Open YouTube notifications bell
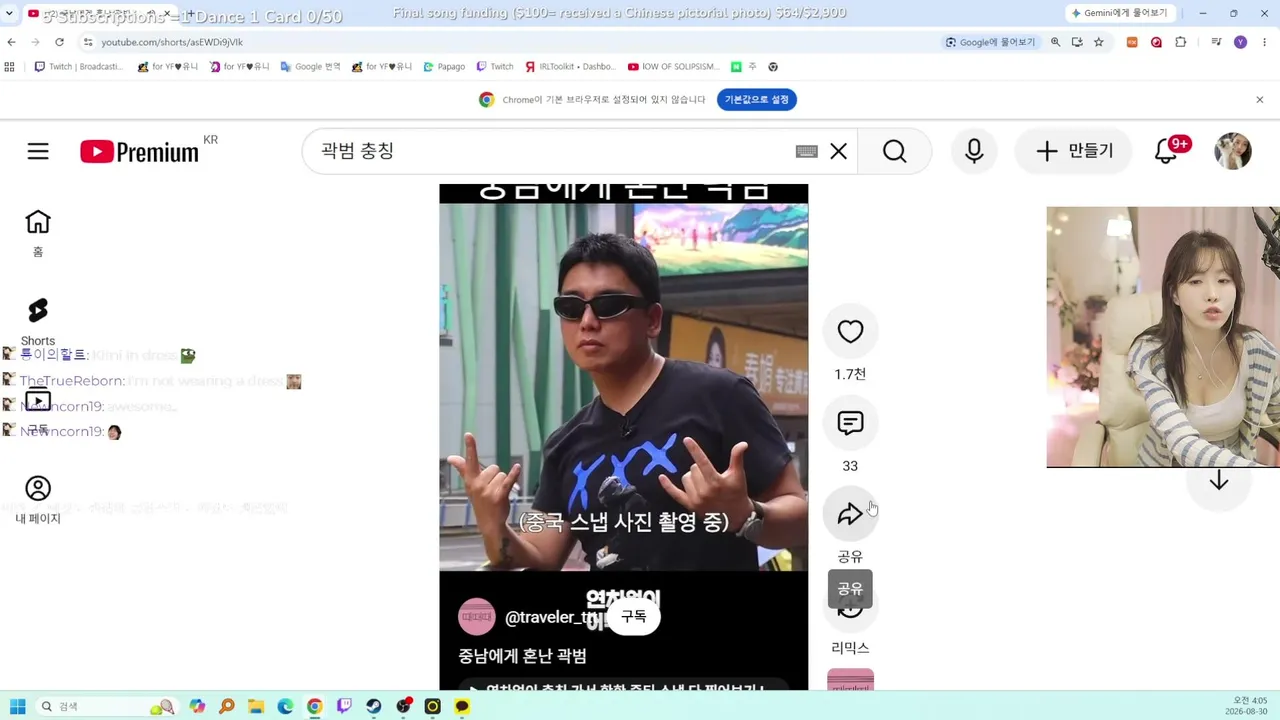1280x720 pixels. click(x=1166, y=151)
